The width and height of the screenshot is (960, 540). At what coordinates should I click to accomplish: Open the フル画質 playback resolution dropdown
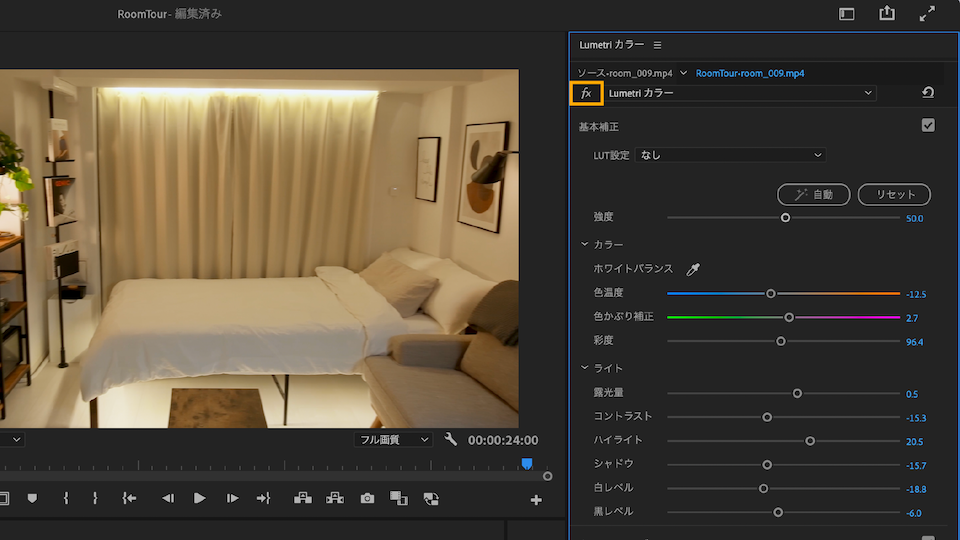[x=393, y=440]
